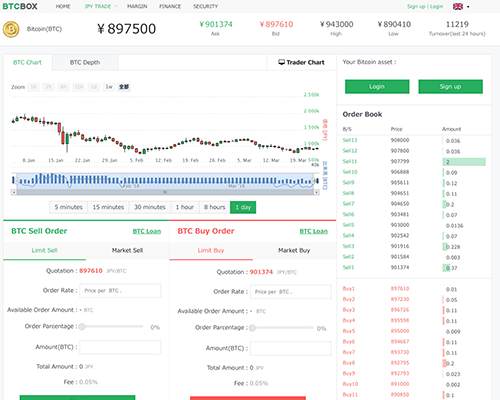Click the BTCBOX logo
500x400 pixels.
pos(20,6)
